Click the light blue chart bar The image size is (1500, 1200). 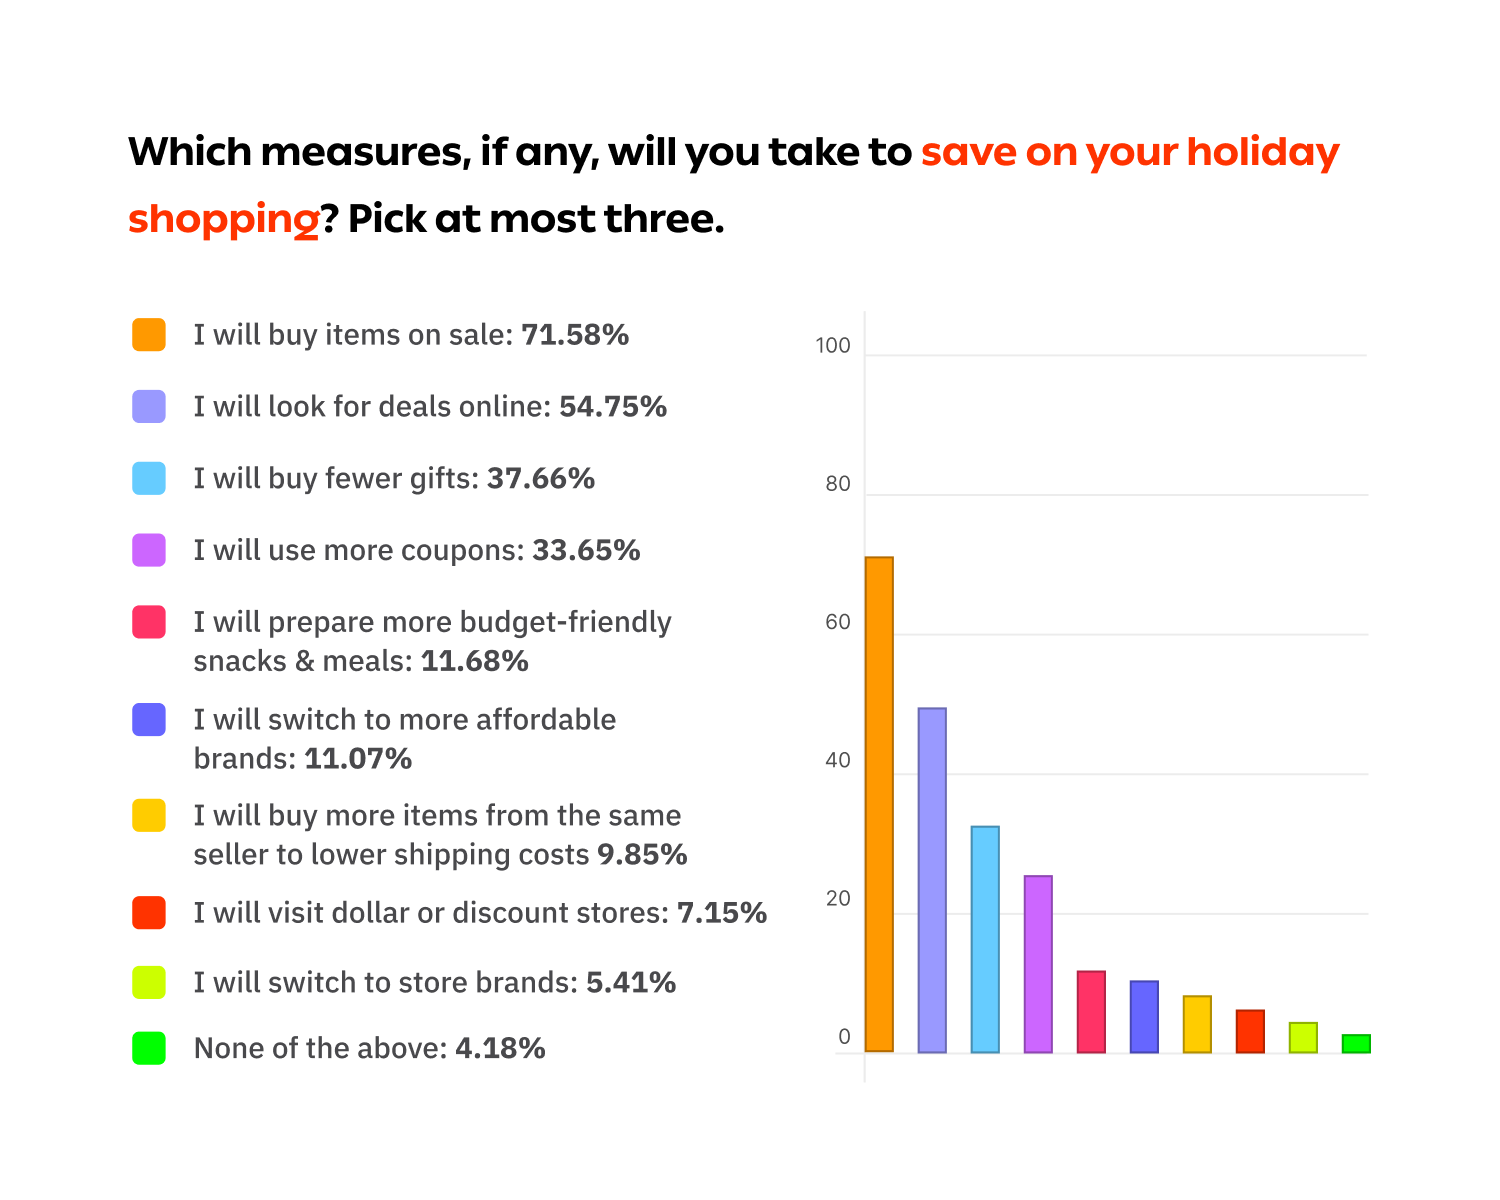[x=985, y=939]
